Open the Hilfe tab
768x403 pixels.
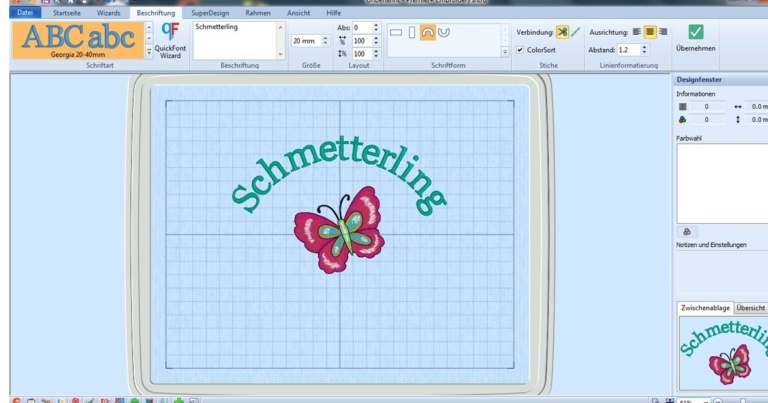pyautogui.click(x=334, y=13)
